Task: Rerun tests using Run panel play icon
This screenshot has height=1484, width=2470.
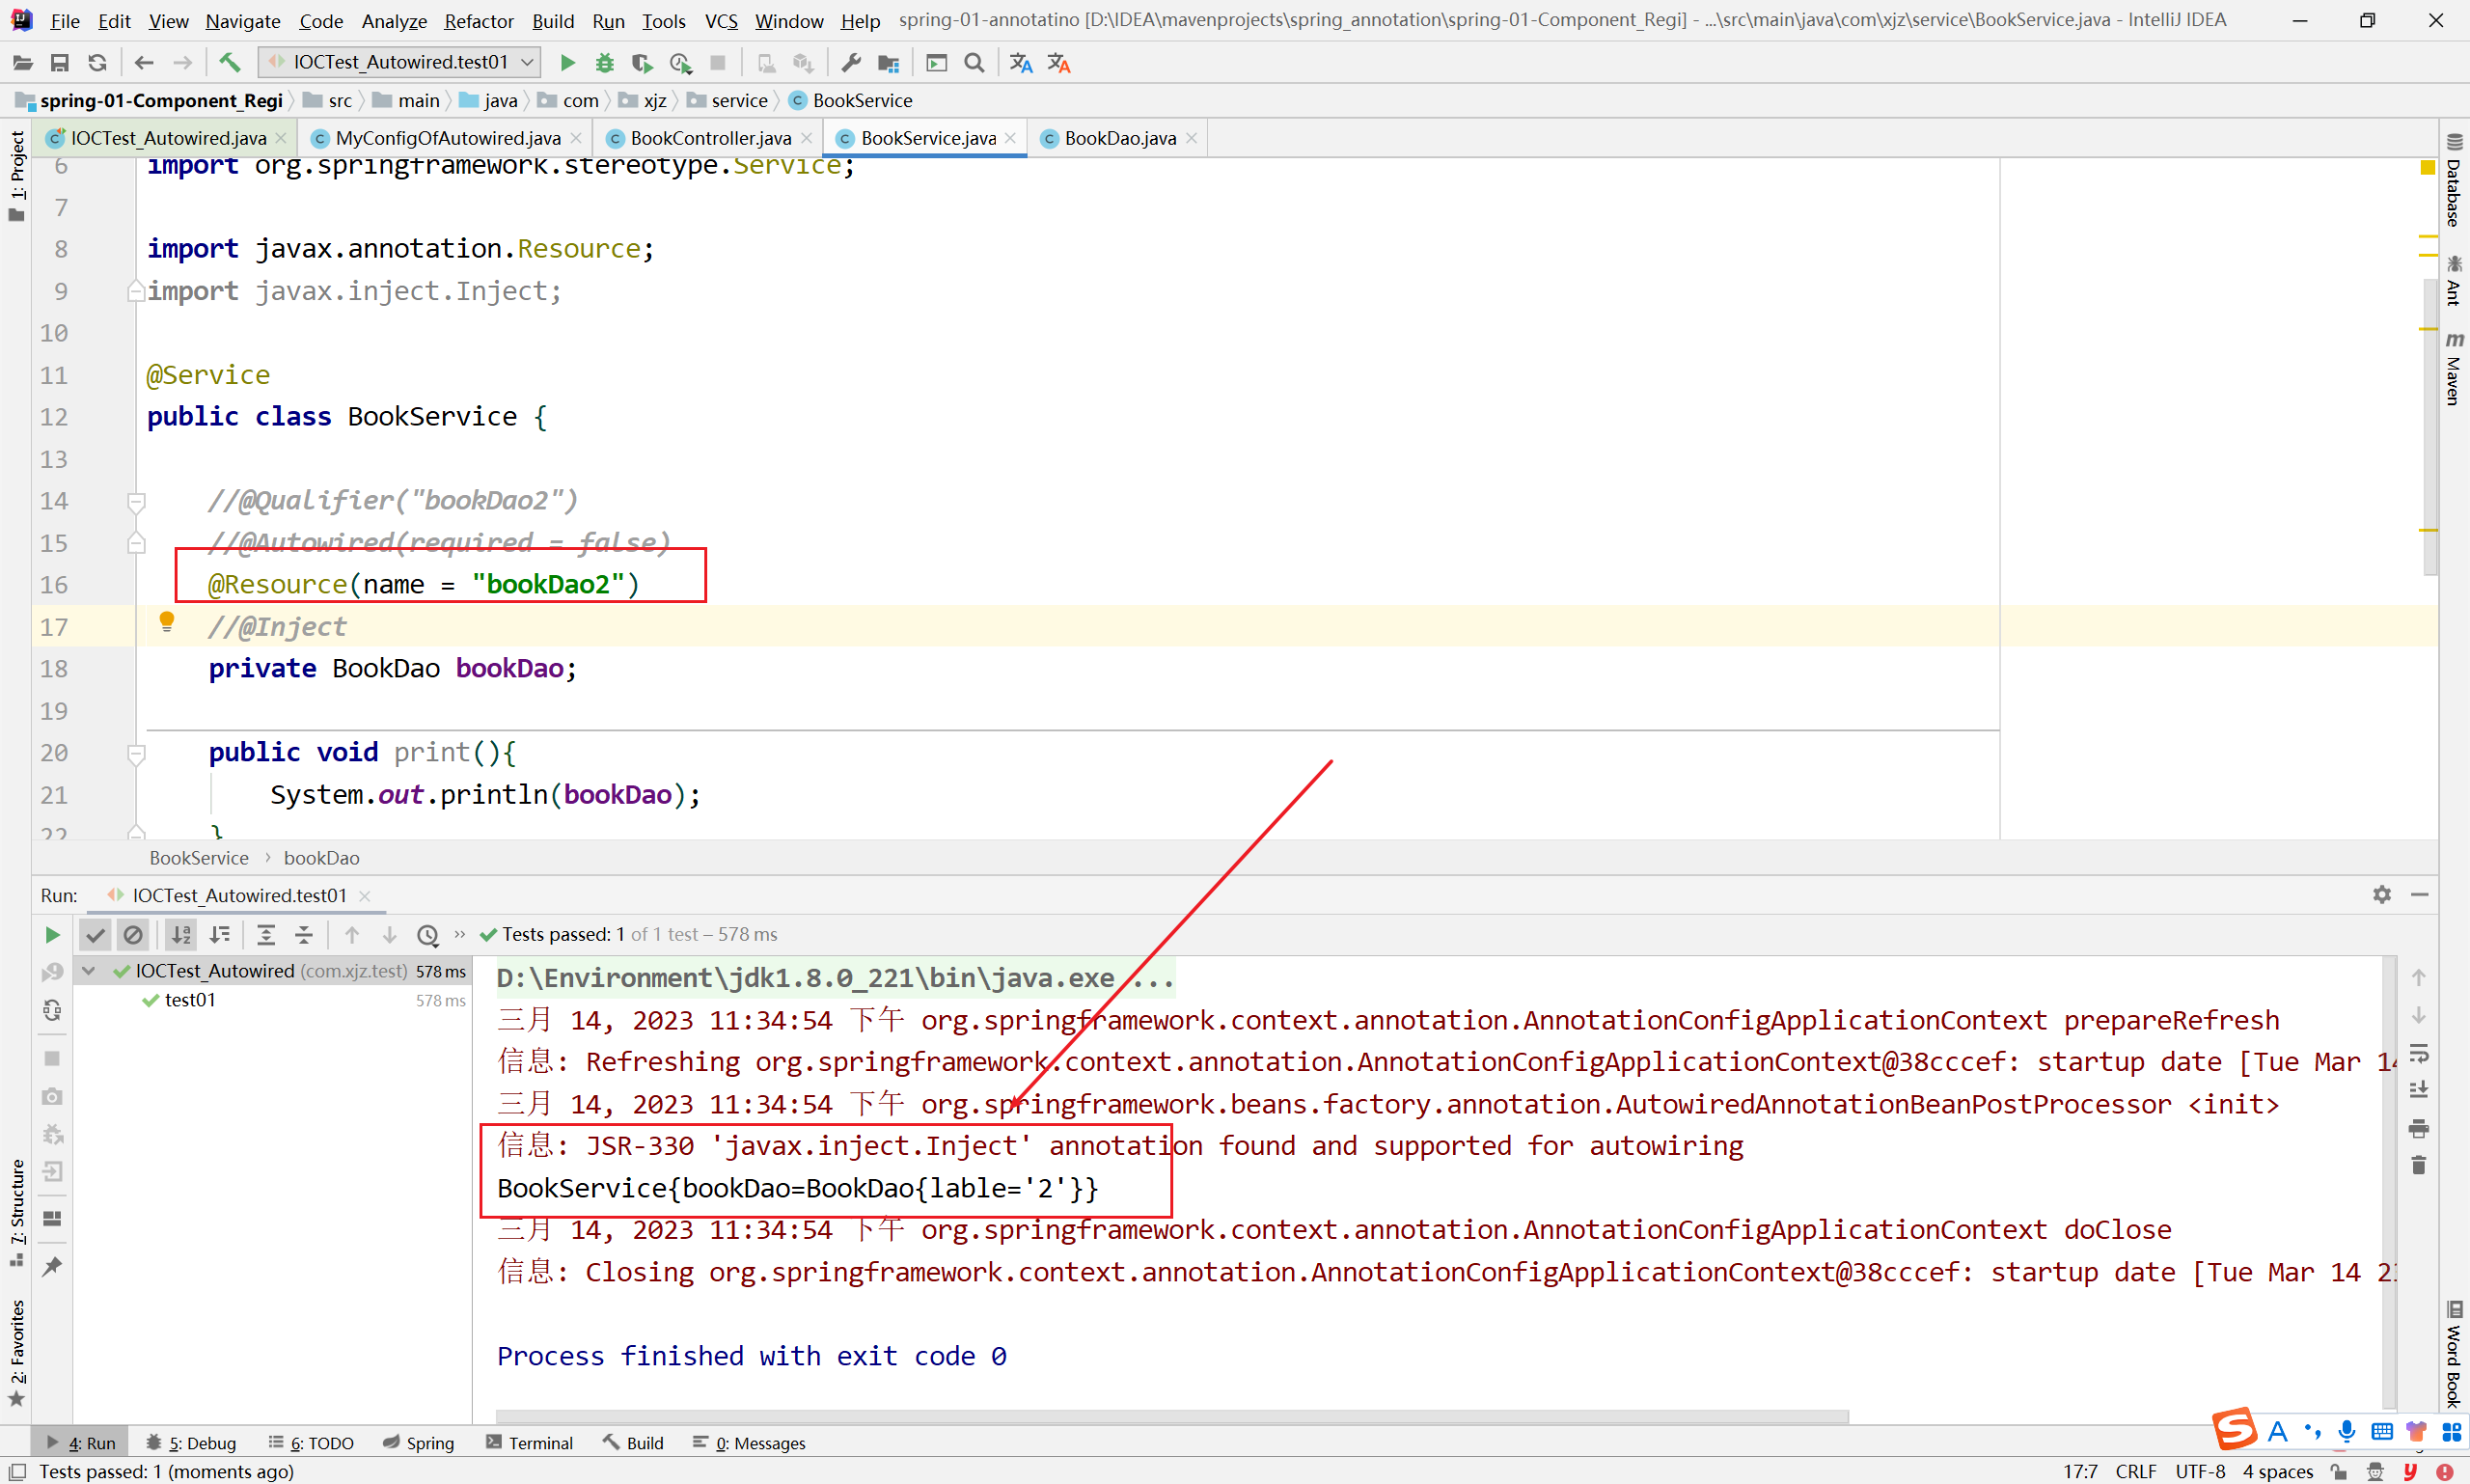Action: point(52,935)
